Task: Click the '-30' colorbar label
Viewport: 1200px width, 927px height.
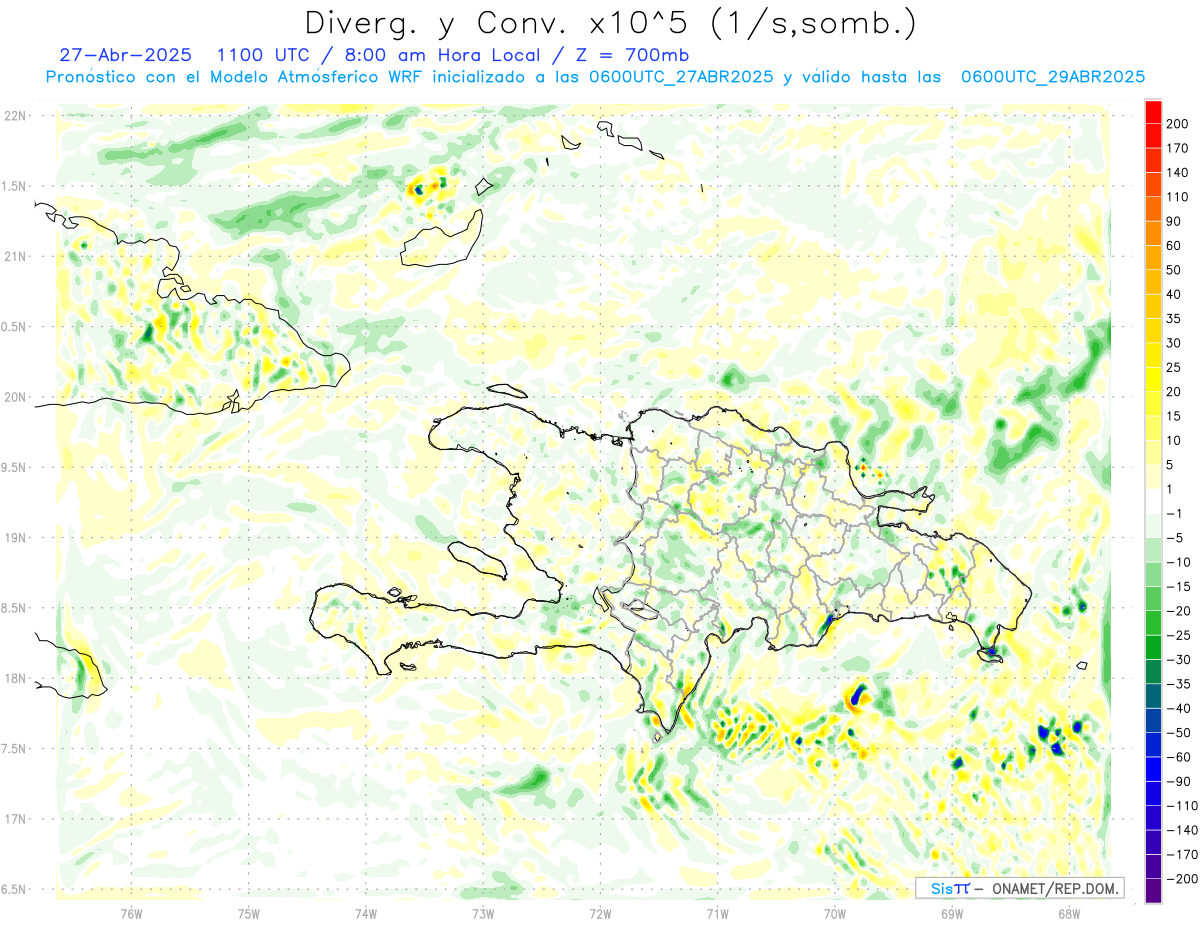Action: point(1177,660)
